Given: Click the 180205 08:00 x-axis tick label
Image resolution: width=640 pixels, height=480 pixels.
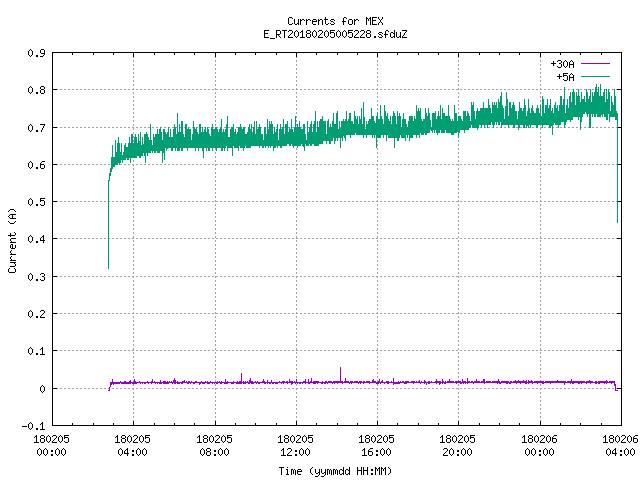Looking at the screenshot, I should tap(214, 446).
